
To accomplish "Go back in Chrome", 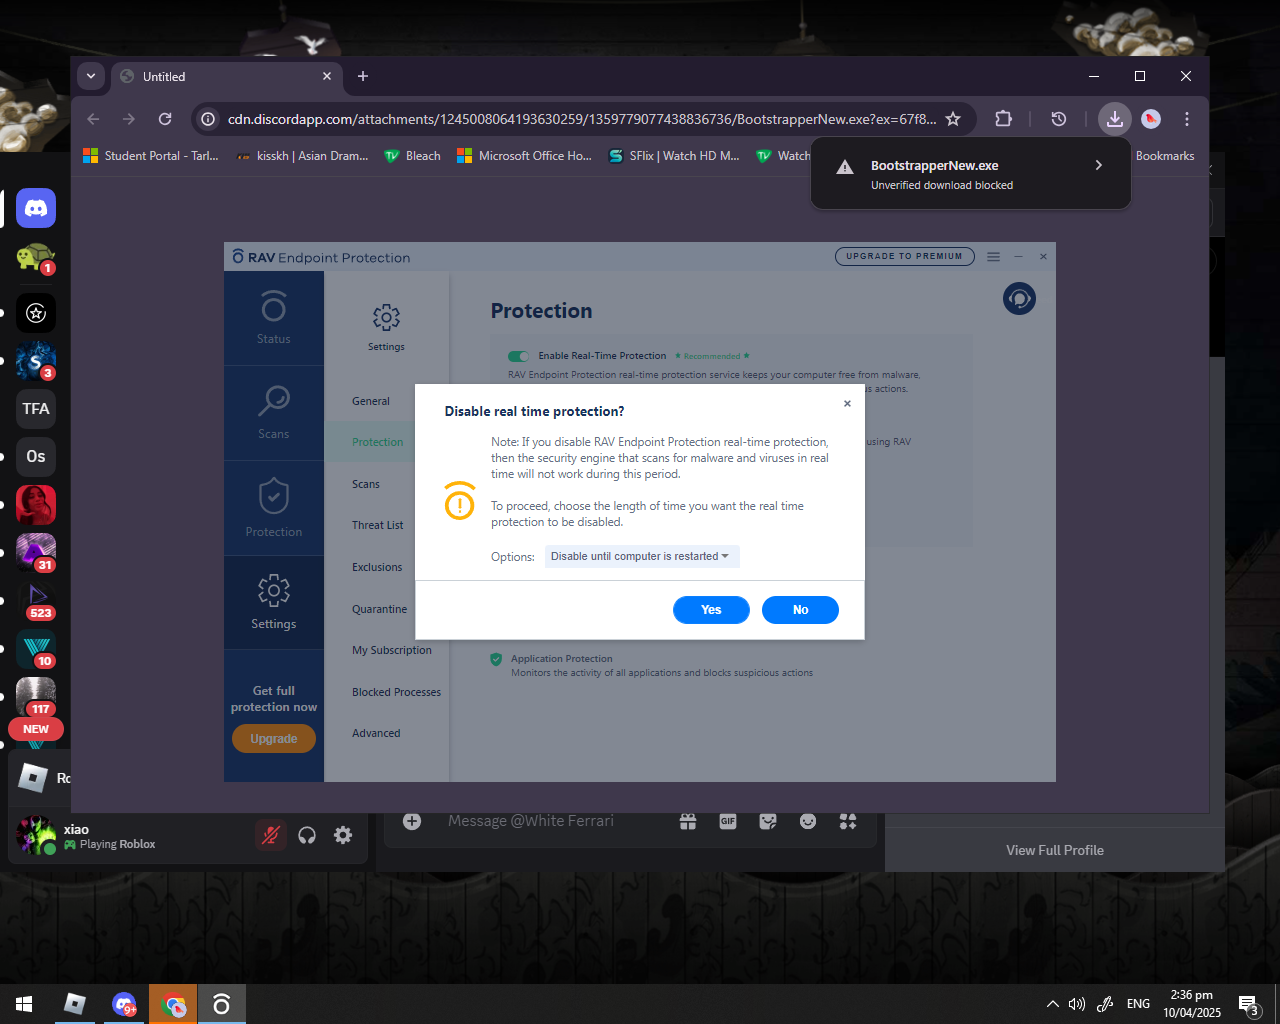I will pos(93,119).
